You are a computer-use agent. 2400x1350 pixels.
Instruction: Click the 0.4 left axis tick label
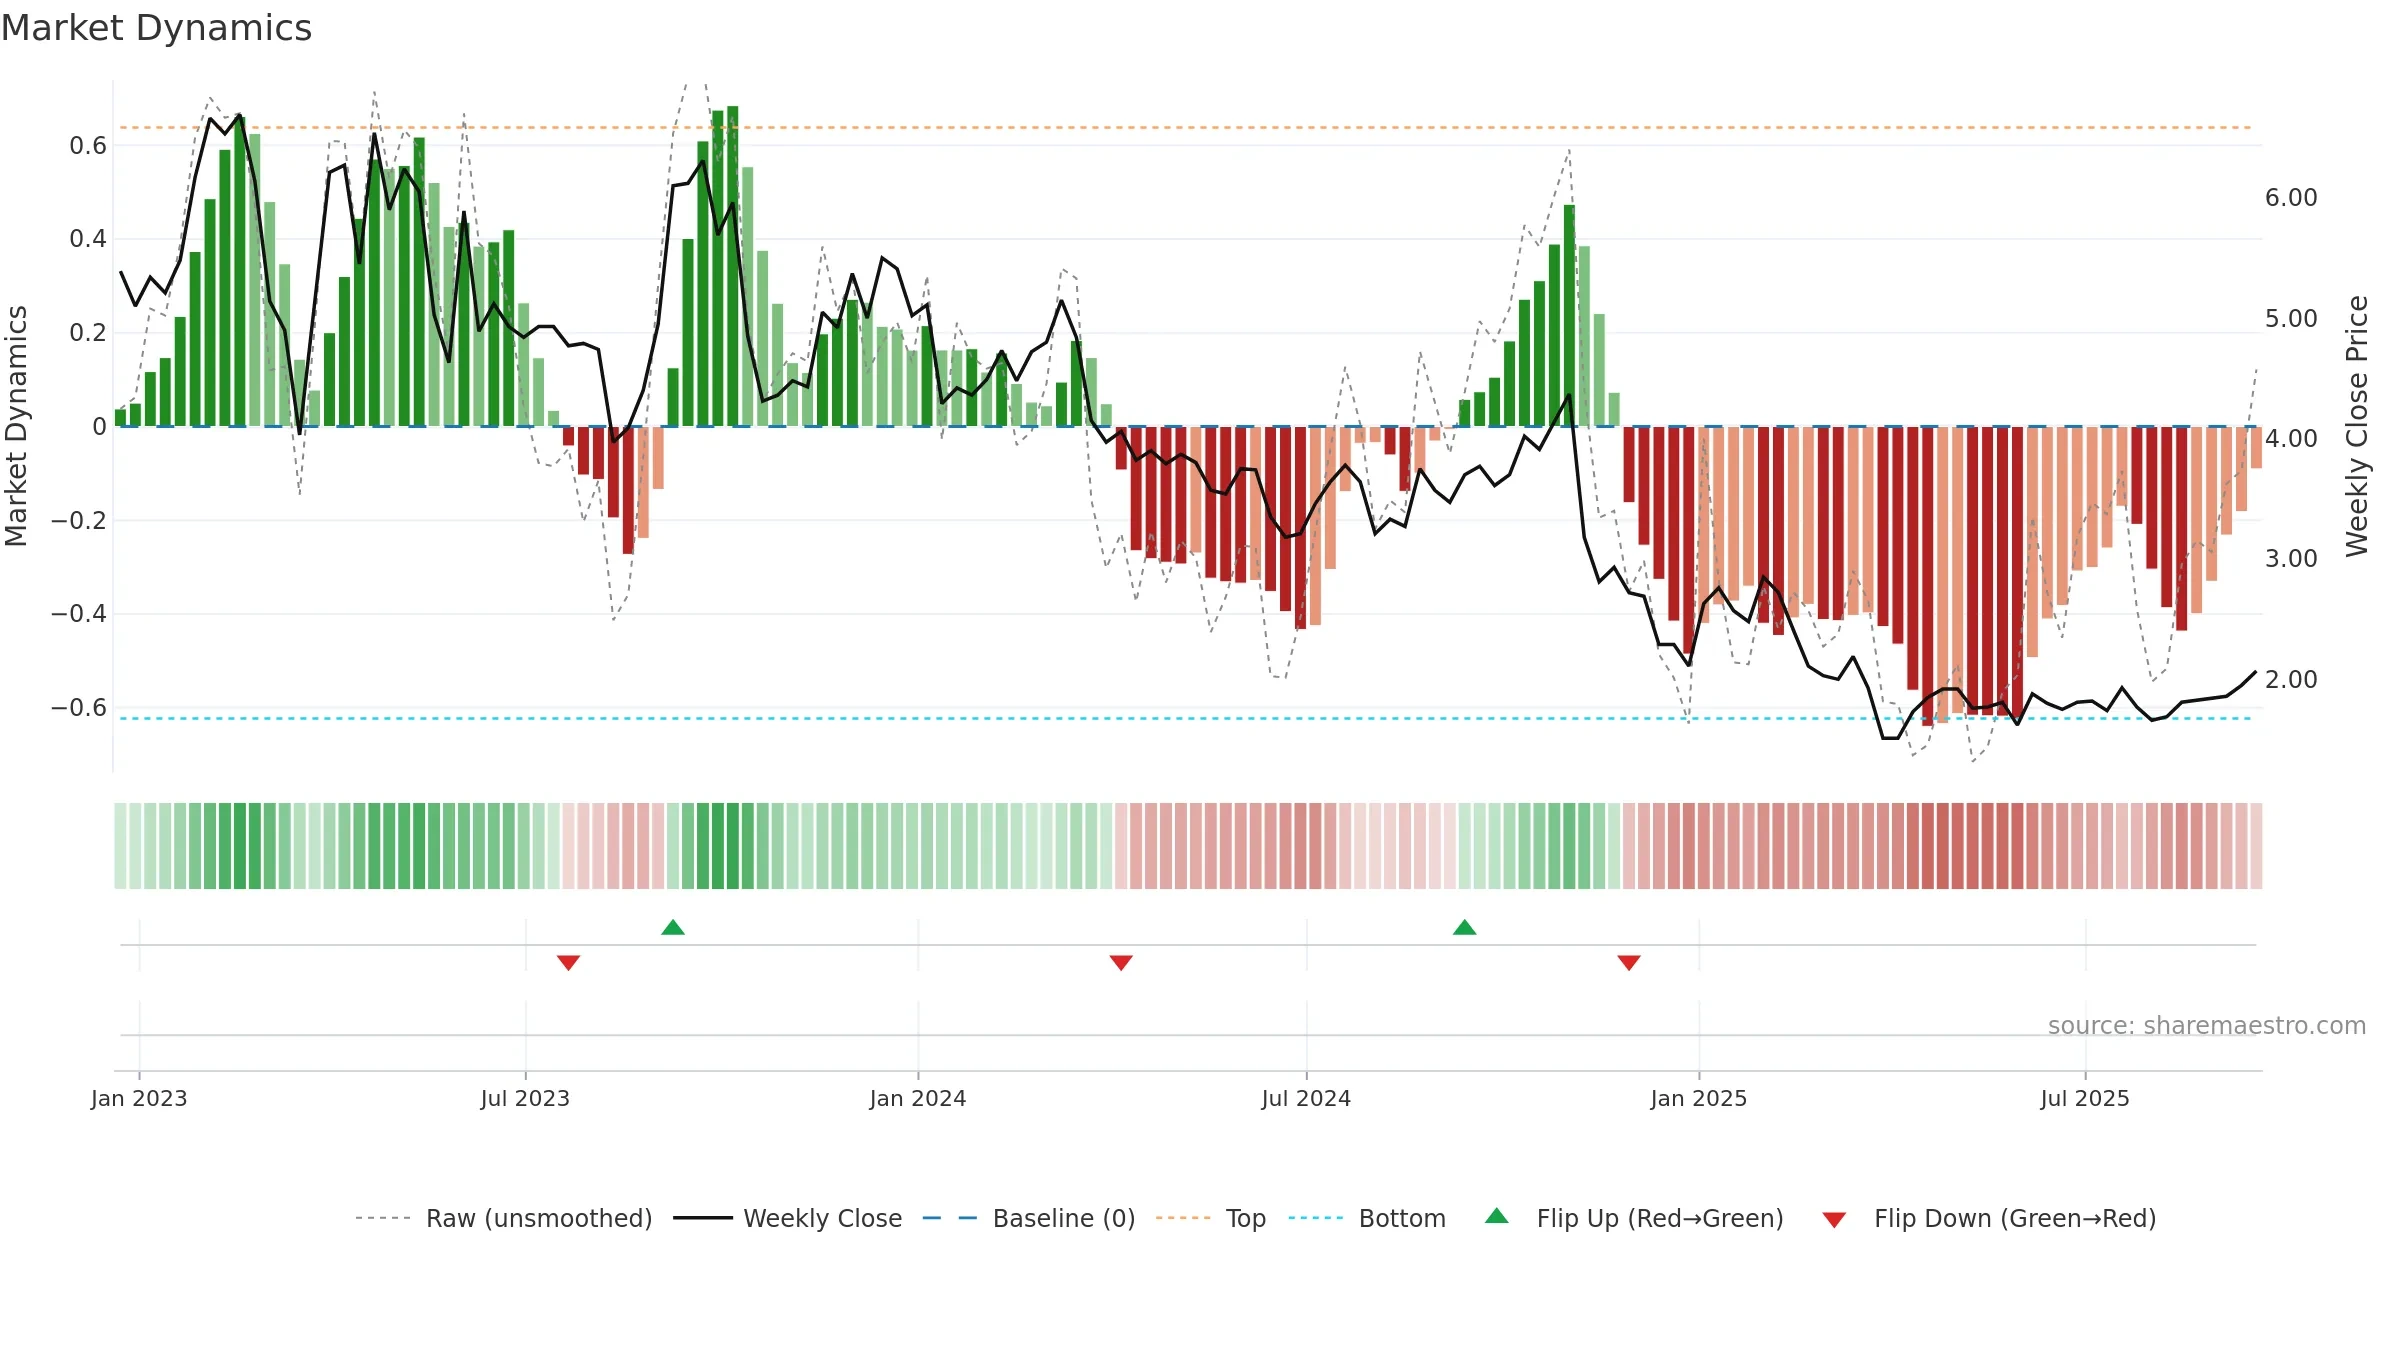tap(88, 238)
